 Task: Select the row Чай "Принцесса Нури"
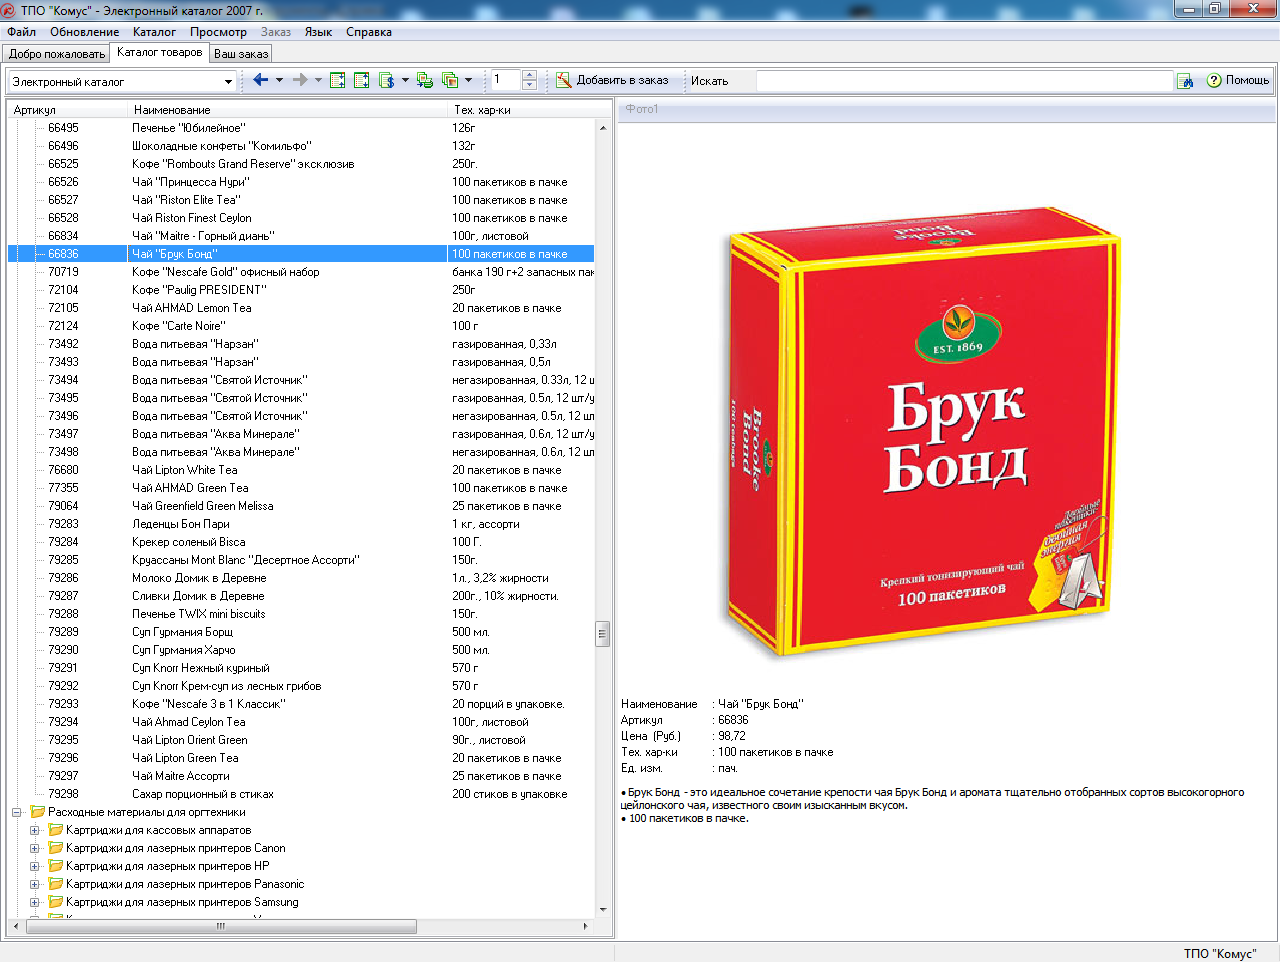click(301, 182)
